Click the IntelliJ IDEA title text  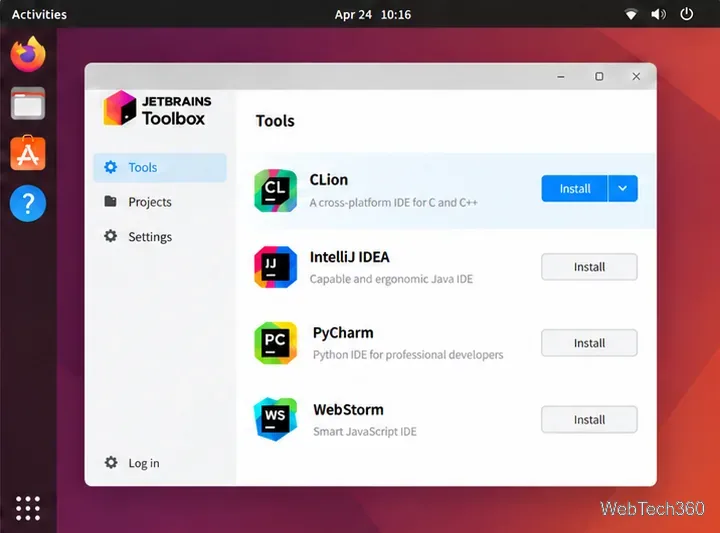click(349, 257)
